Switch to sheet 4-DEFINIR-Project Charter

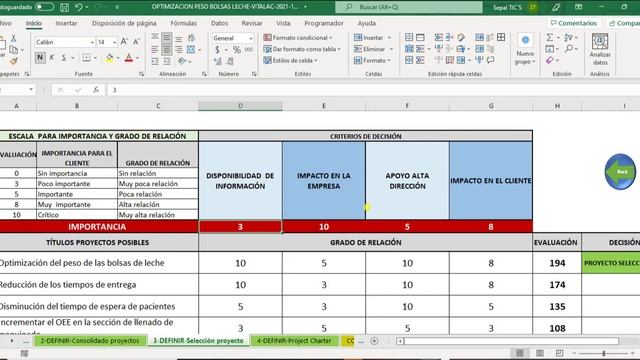point(294,341)
